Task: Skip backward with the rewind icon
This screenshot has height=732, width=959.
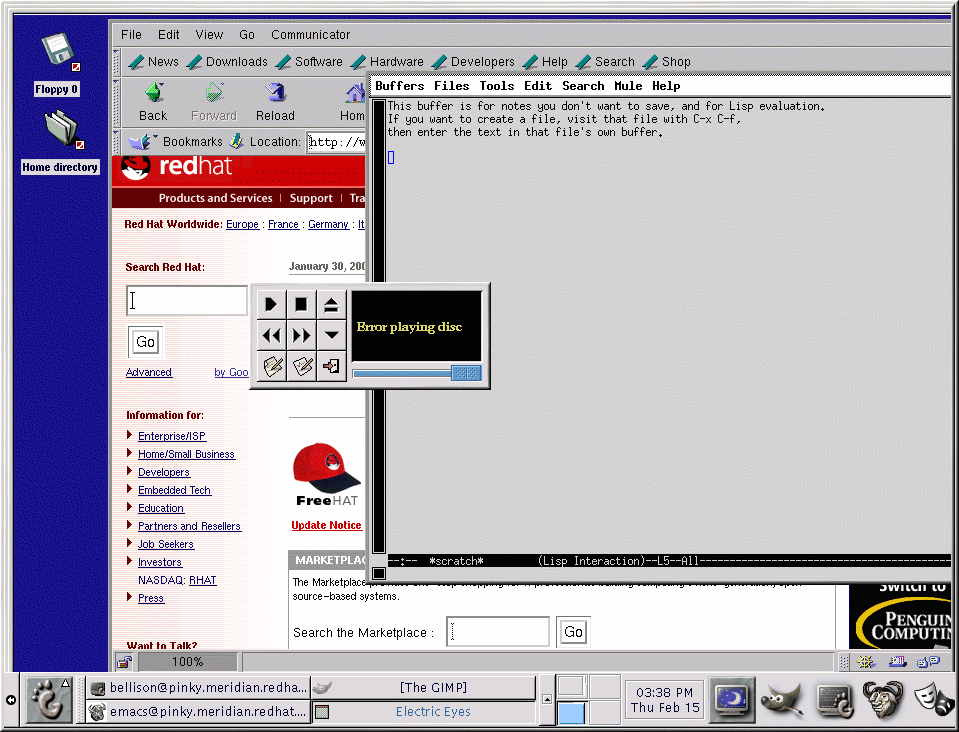Action: point(271,335)
